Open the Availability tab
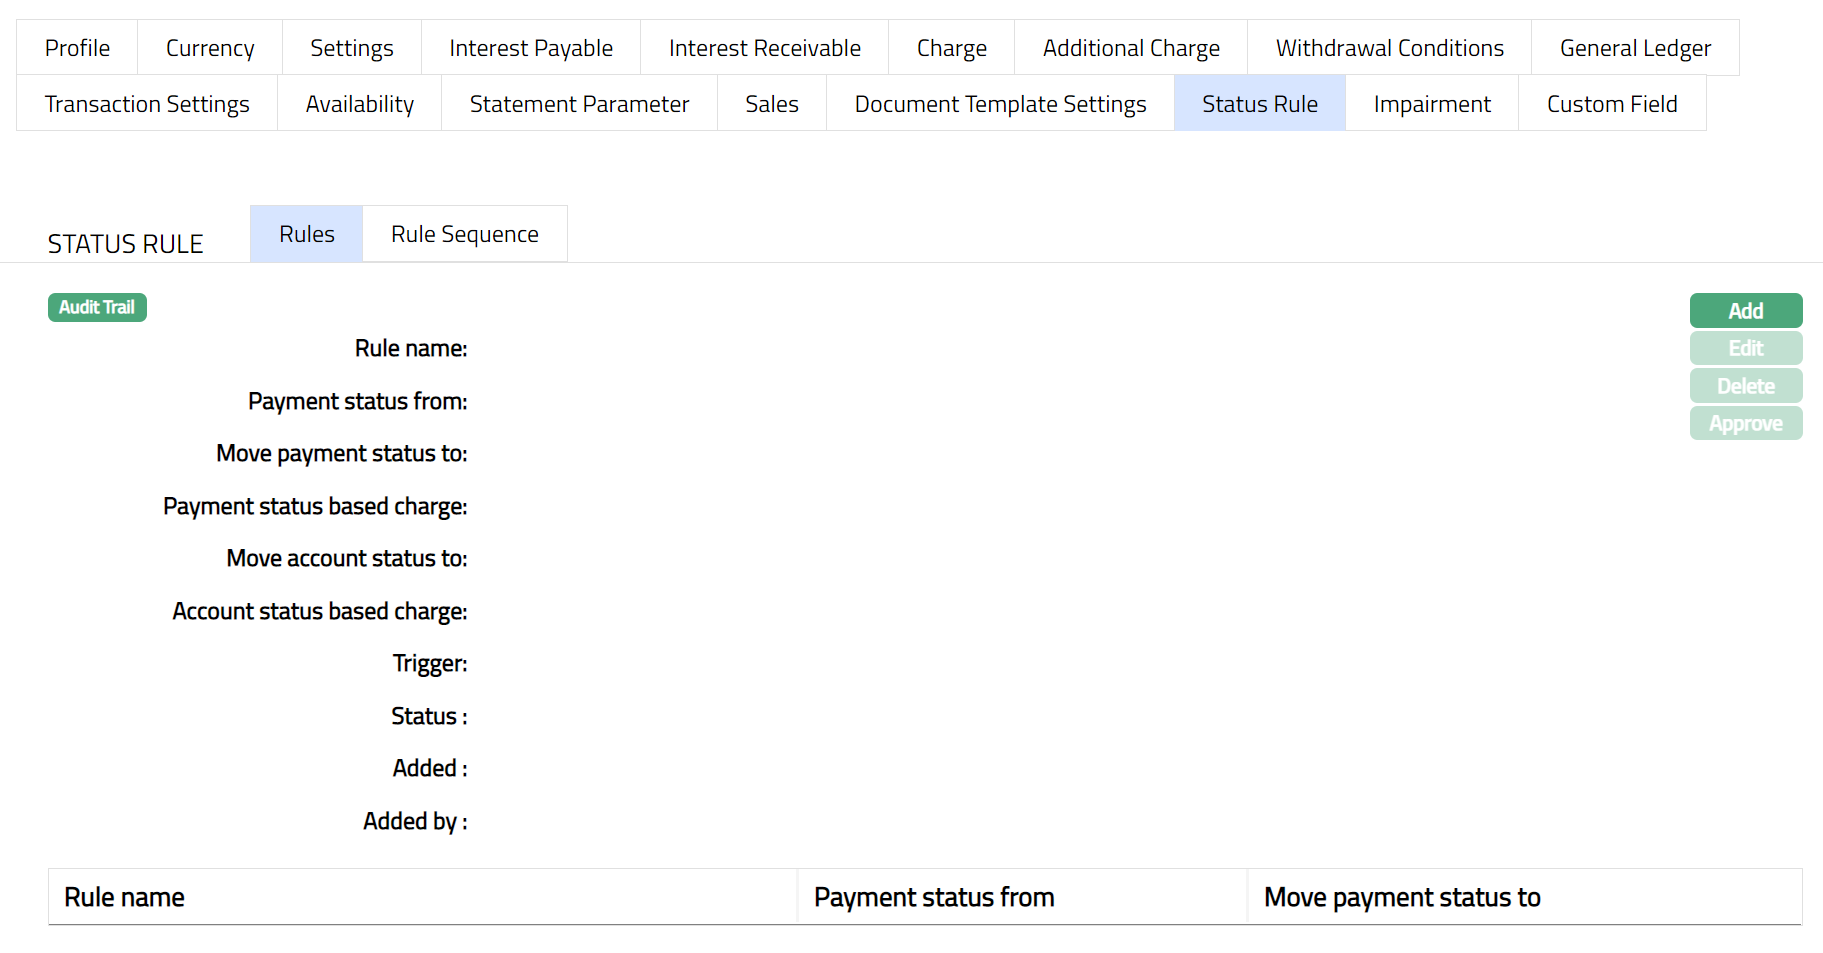The width and height of the screenshot is (1823, 953). pos(359,104)
